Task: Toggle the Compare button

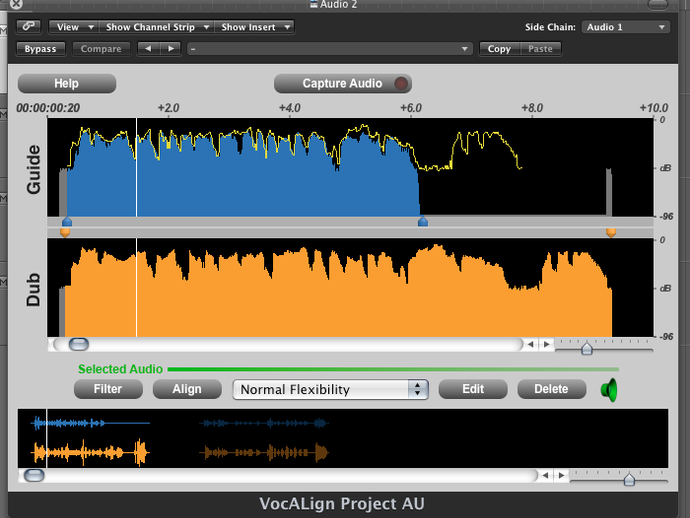Action: coord(101,49)
